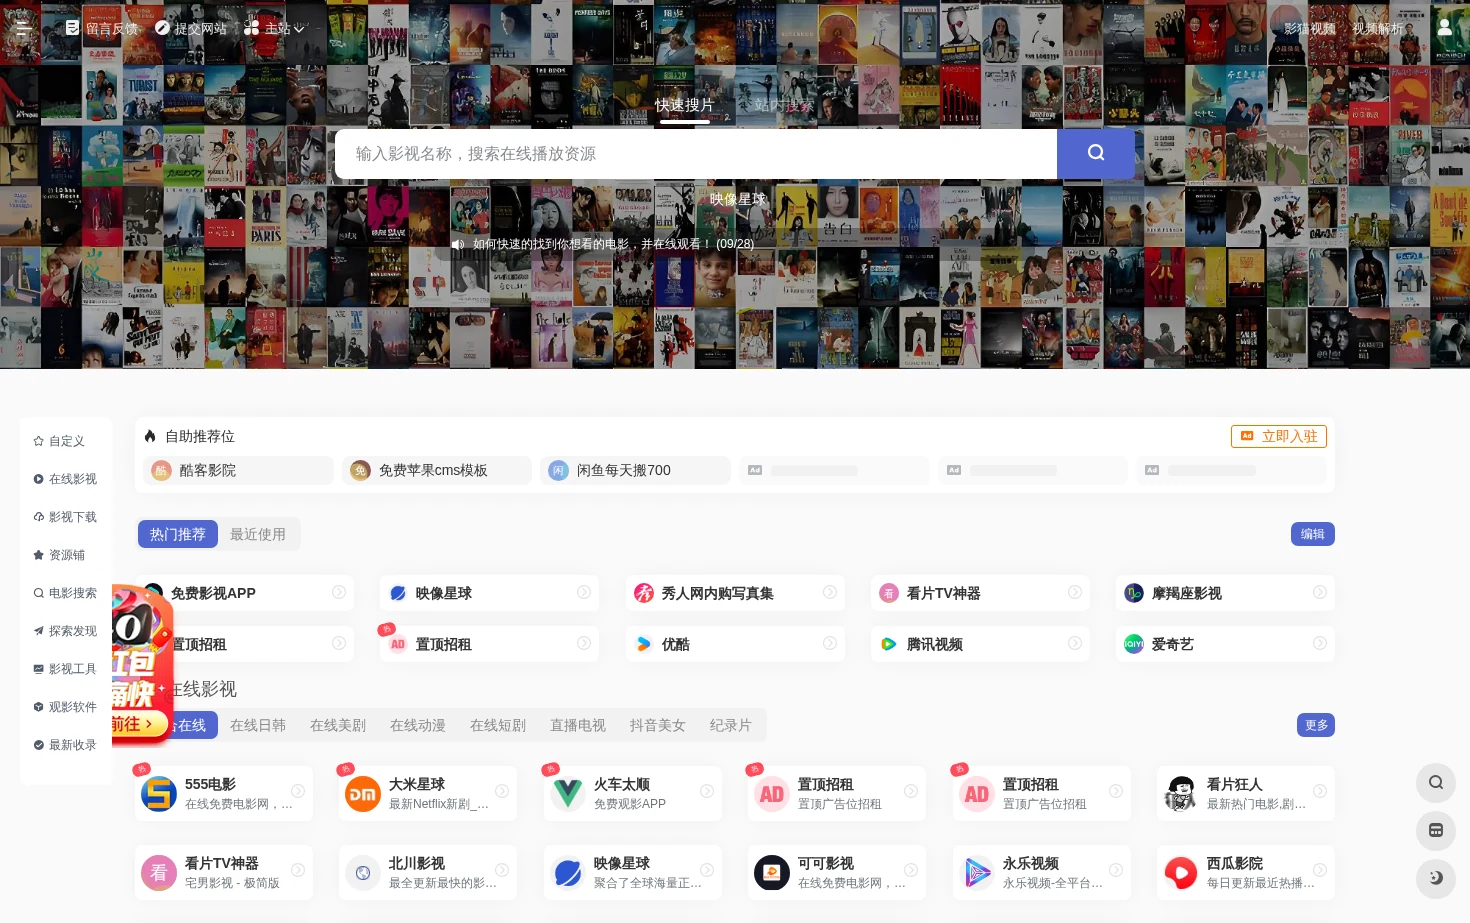
Task: Click arrow icon on 秀人网内购写真集 card
Action: (x=829, y=593)
